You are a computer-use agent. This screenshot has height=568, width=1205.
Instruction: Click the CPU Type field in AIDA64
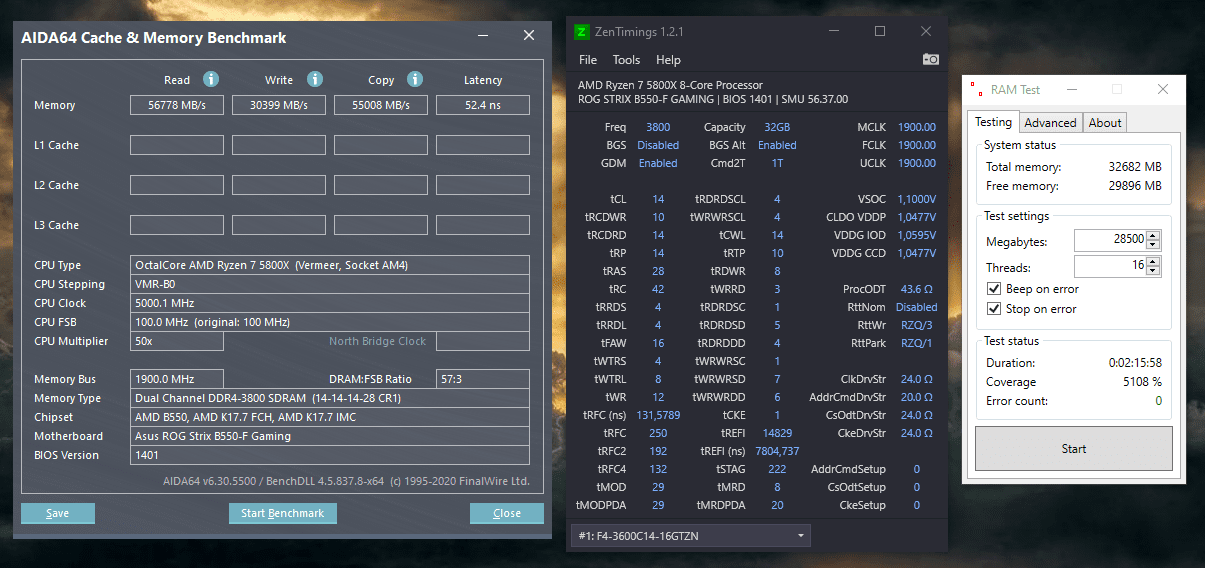coord(330,265)
